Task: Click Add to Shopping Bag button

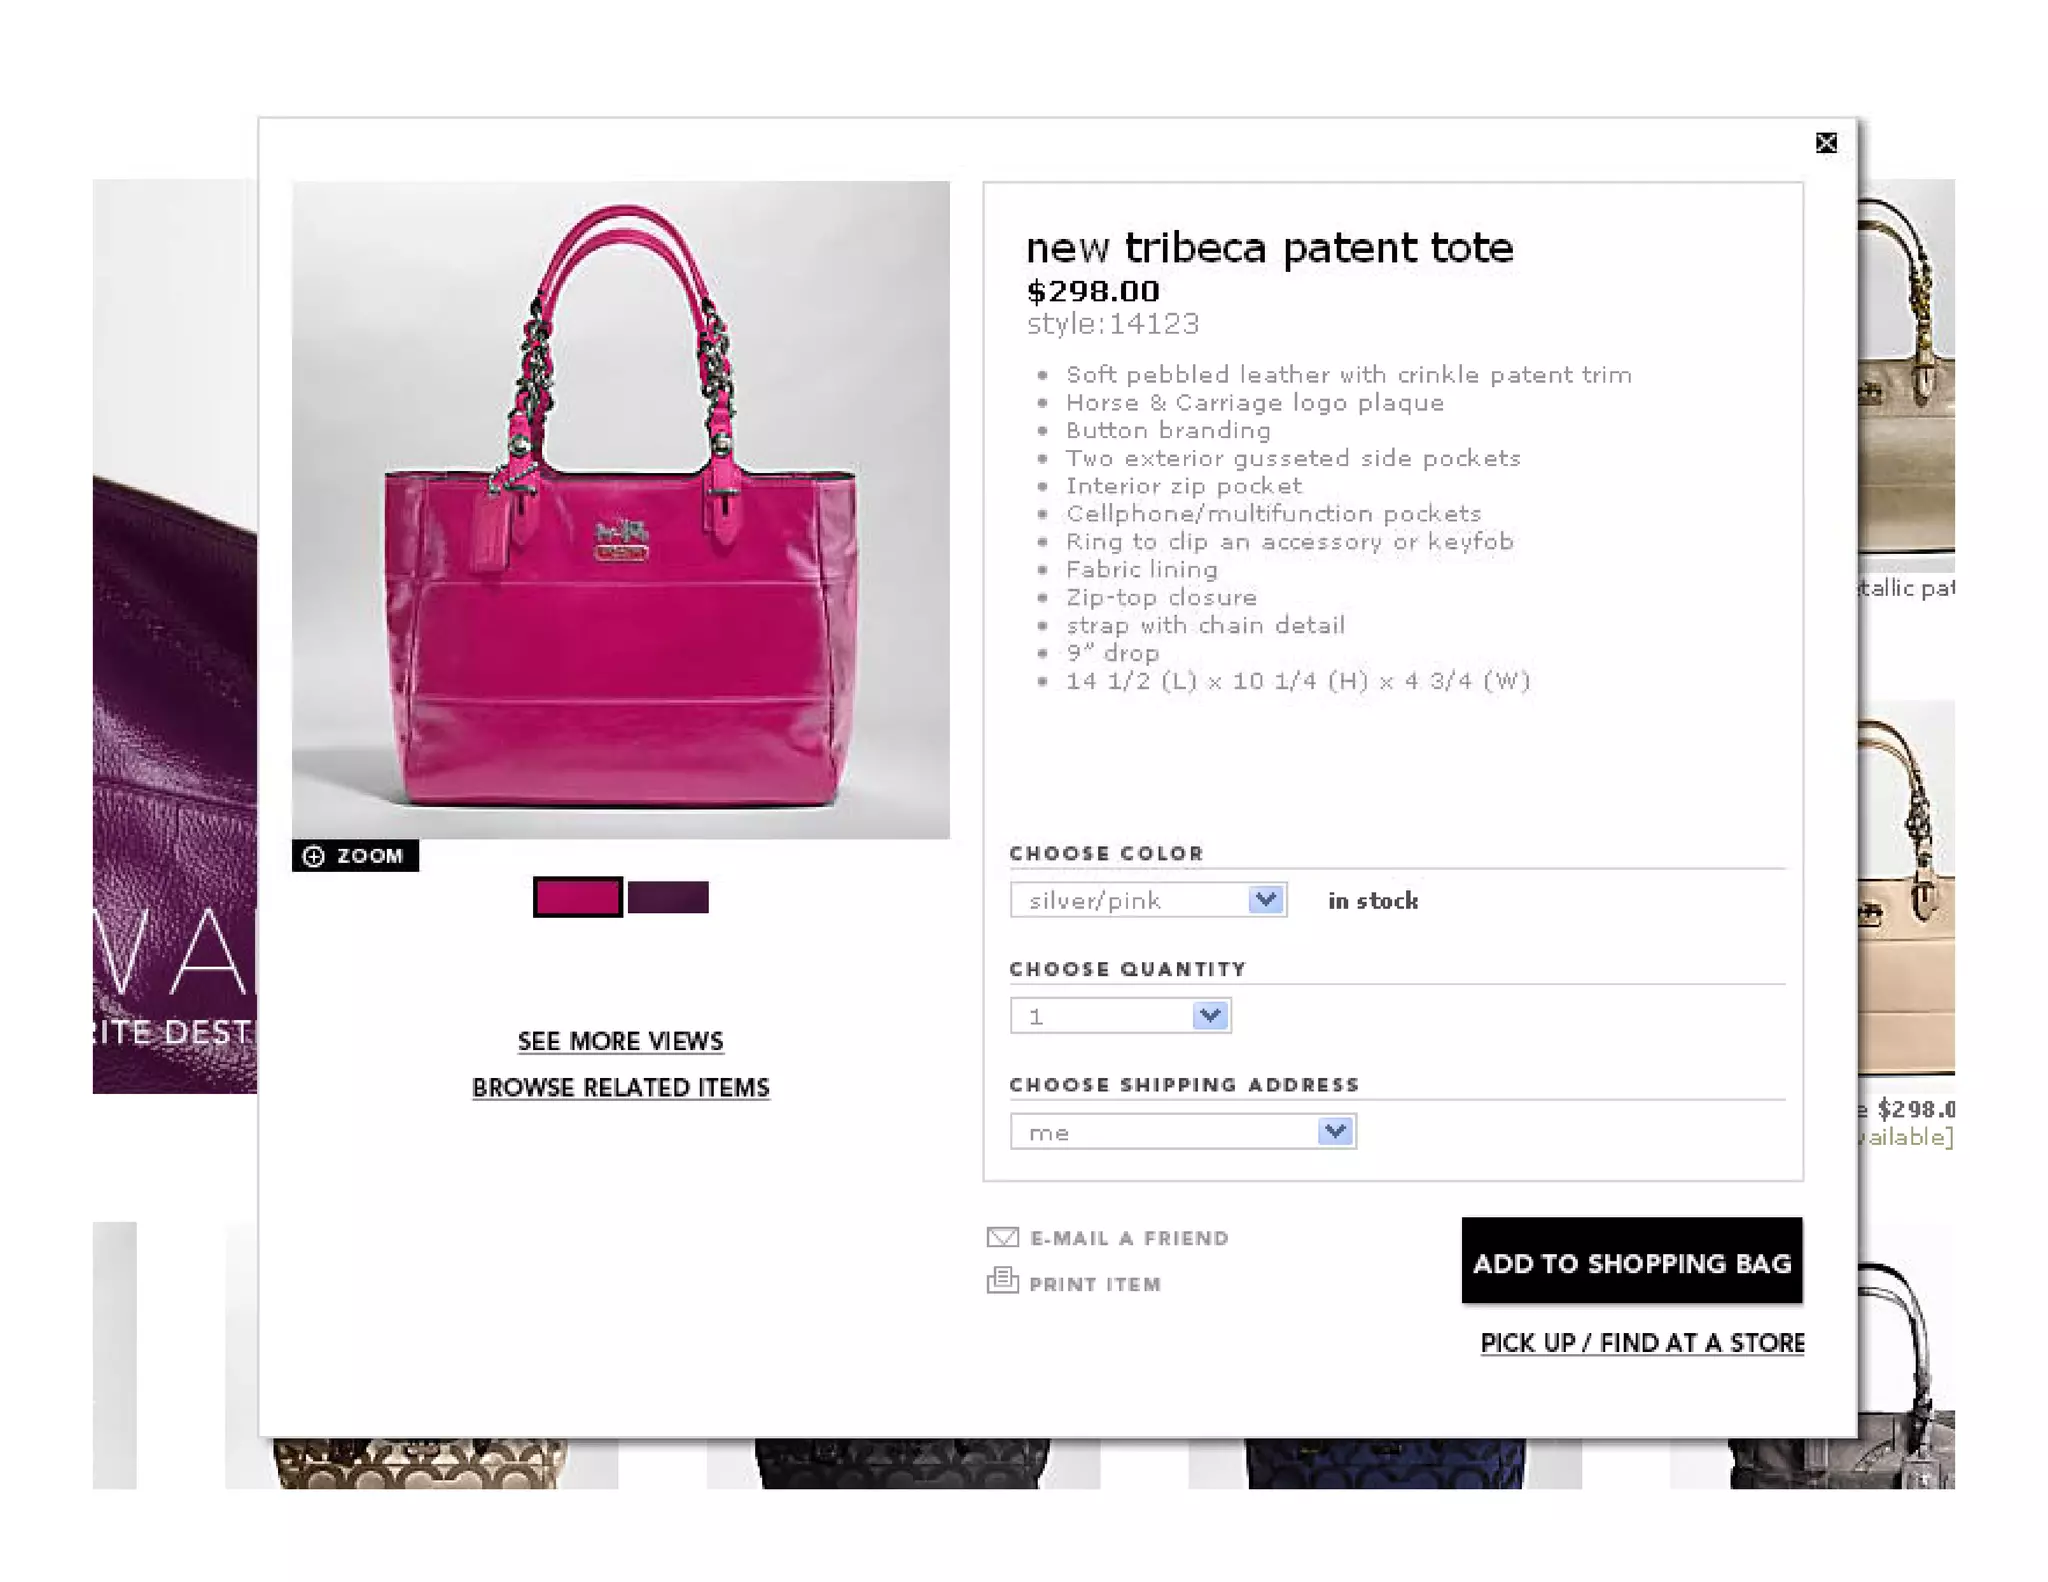Action: pyautogui.click(x=1632, y=1261)
